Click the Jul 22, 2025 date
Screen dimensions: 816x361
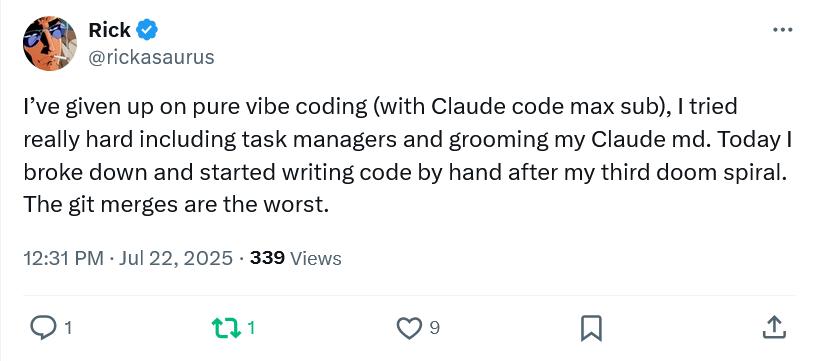pos(175,259)
